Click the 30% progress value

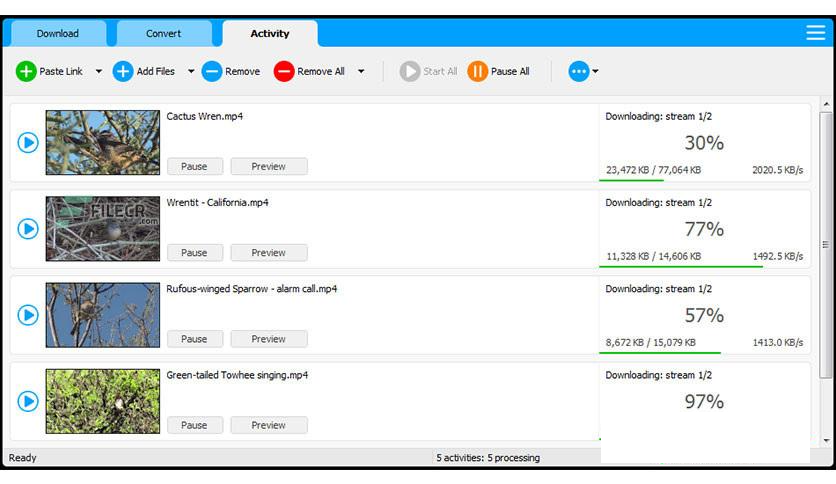tap(704, 143)
